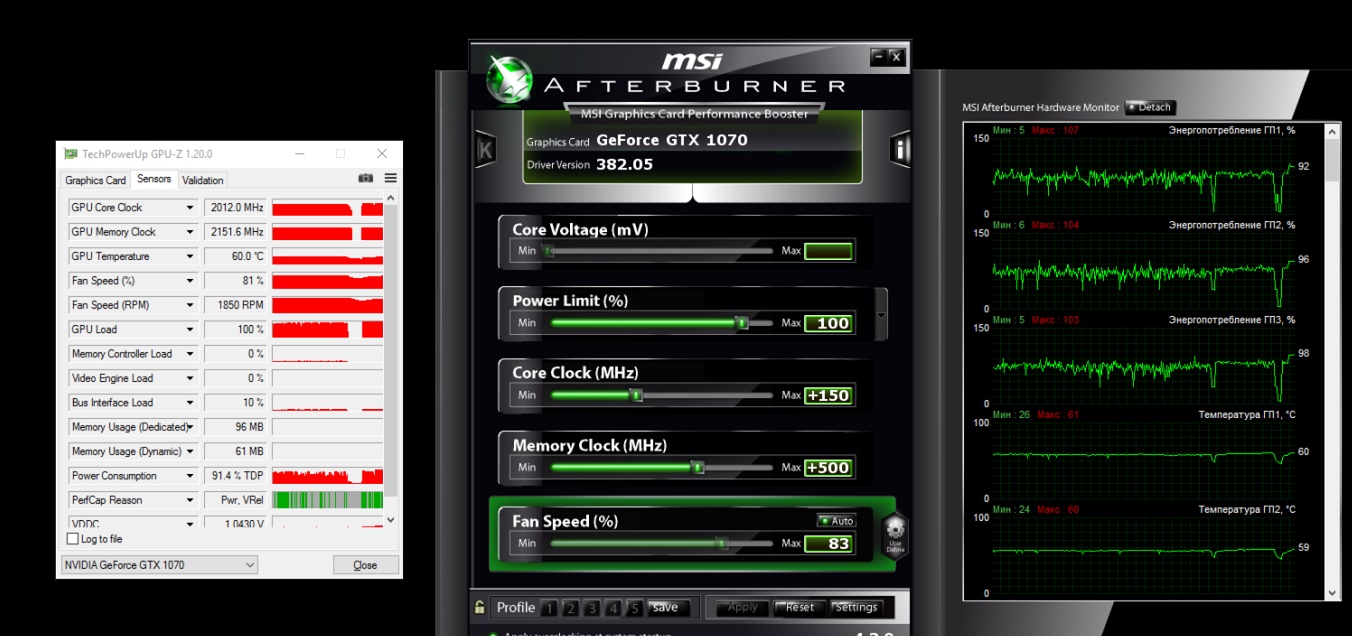Click the Core Voltage value field

[x=829, y=251]
